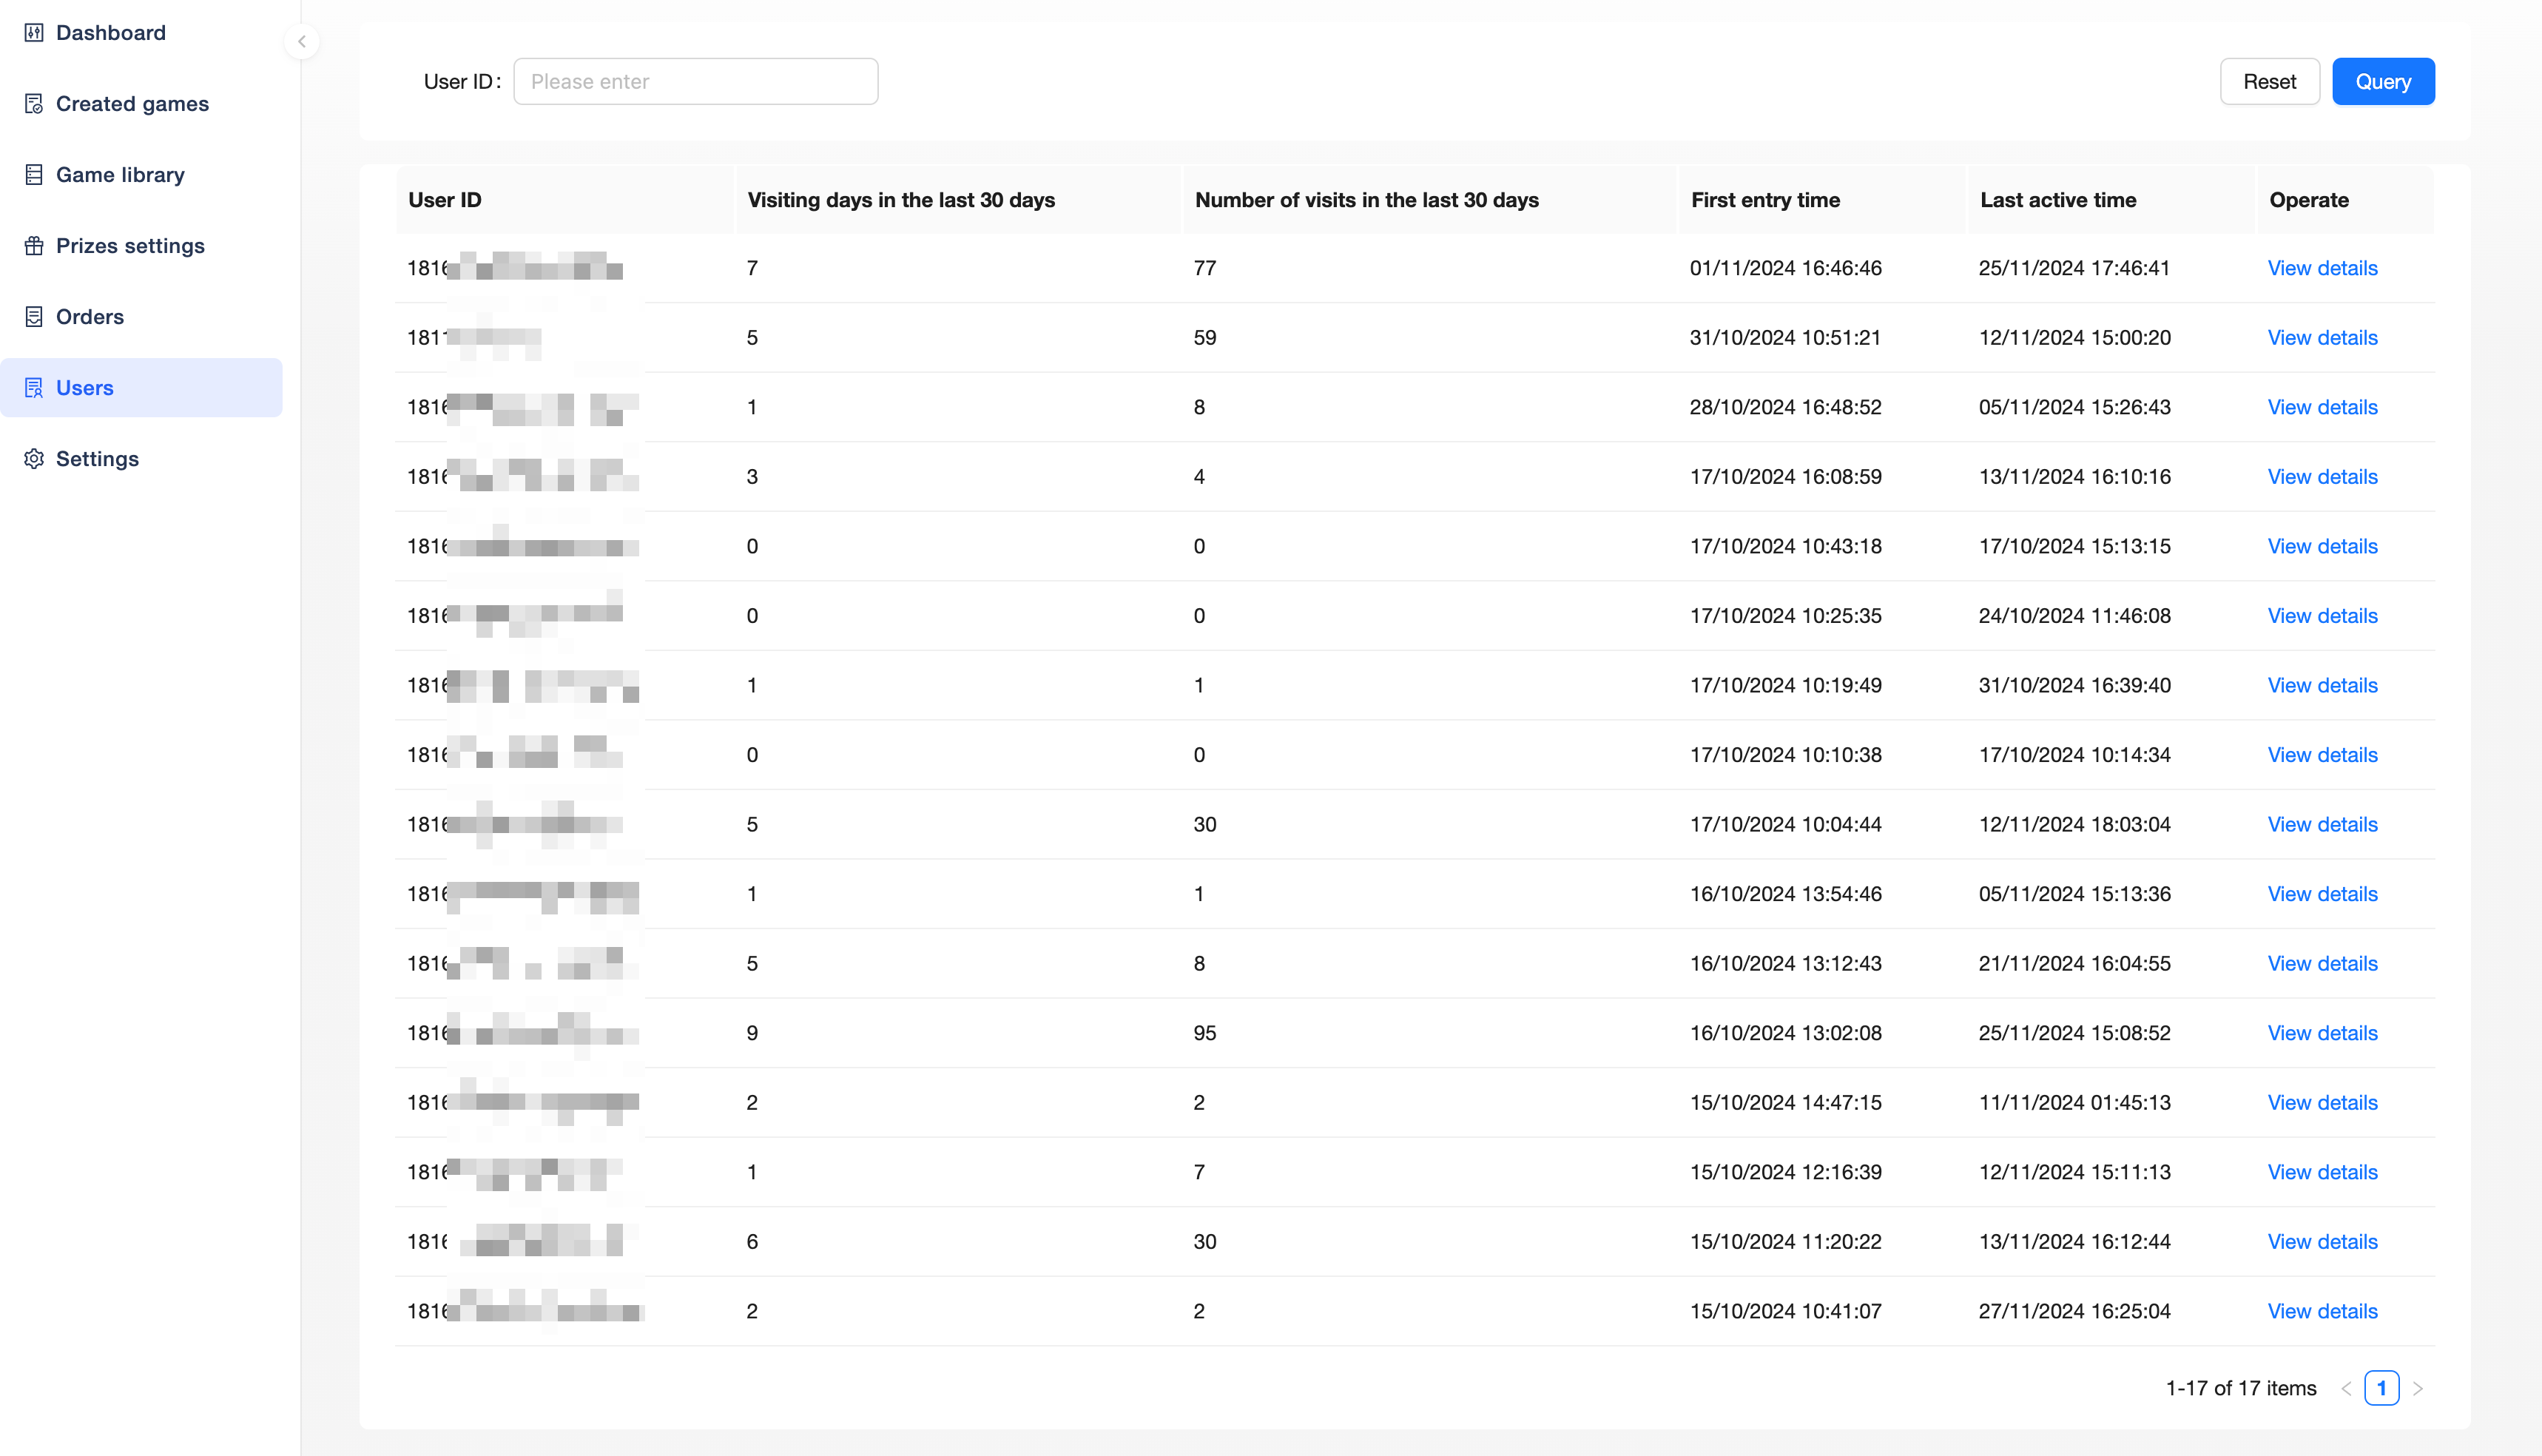Click the Dashboard sidebar icon

(x=34, y=33)
